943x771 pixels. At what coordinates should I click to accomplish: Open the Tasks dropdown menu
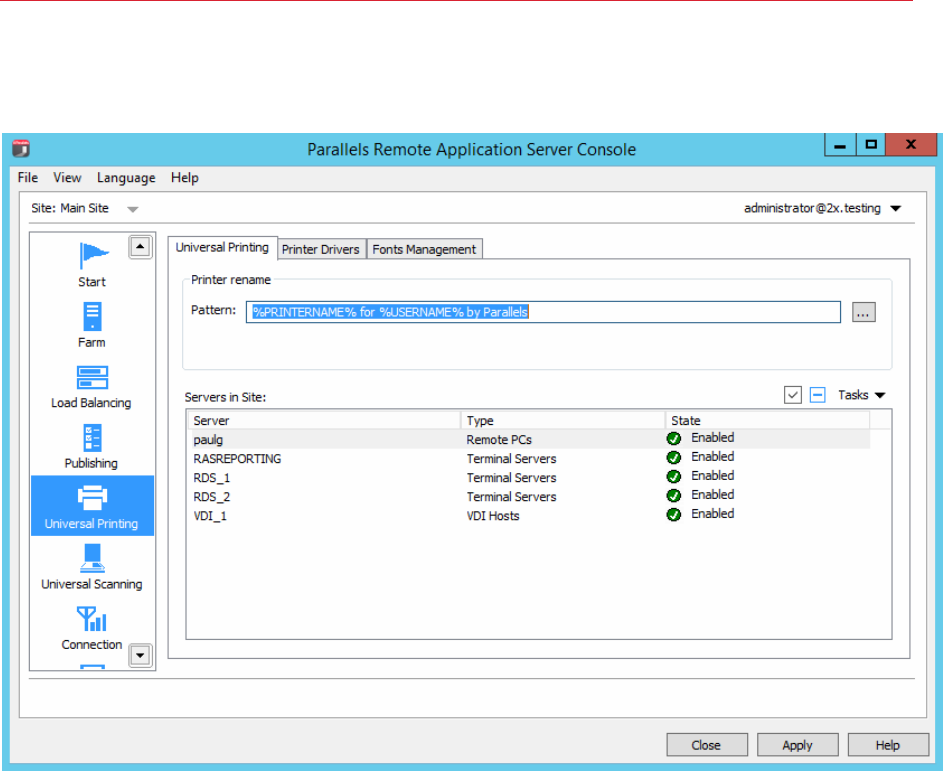862,395
